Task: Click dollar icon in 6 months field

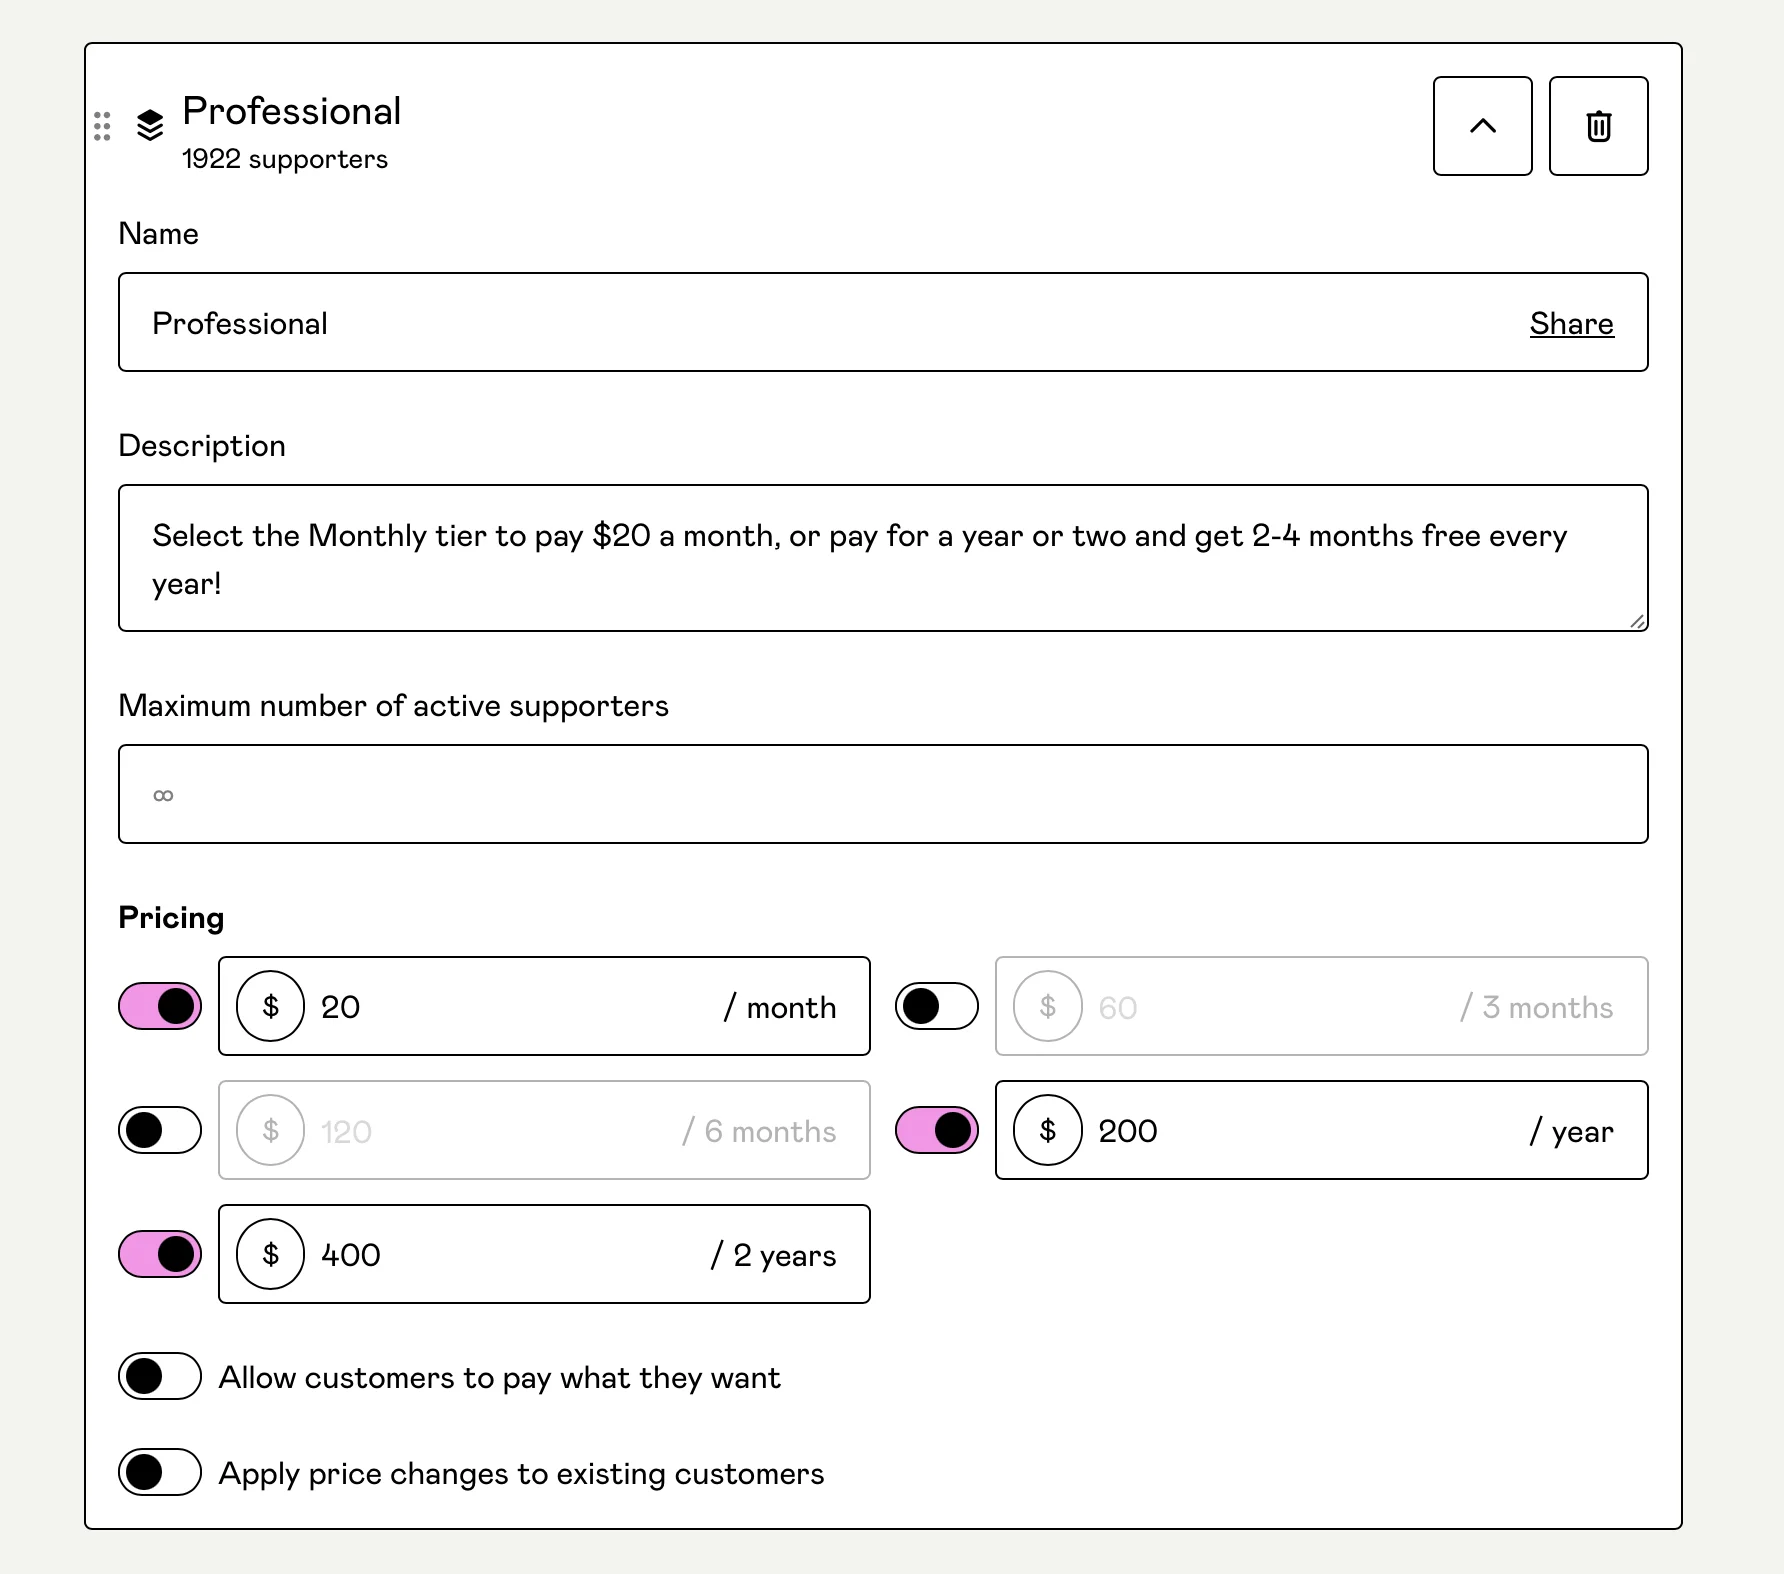Action: (x=270, y=1130)
